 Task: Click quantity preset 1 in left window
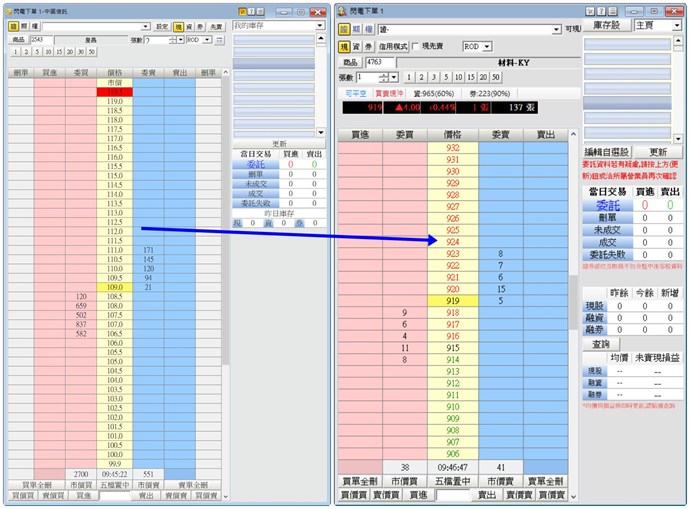click(15, 52)
